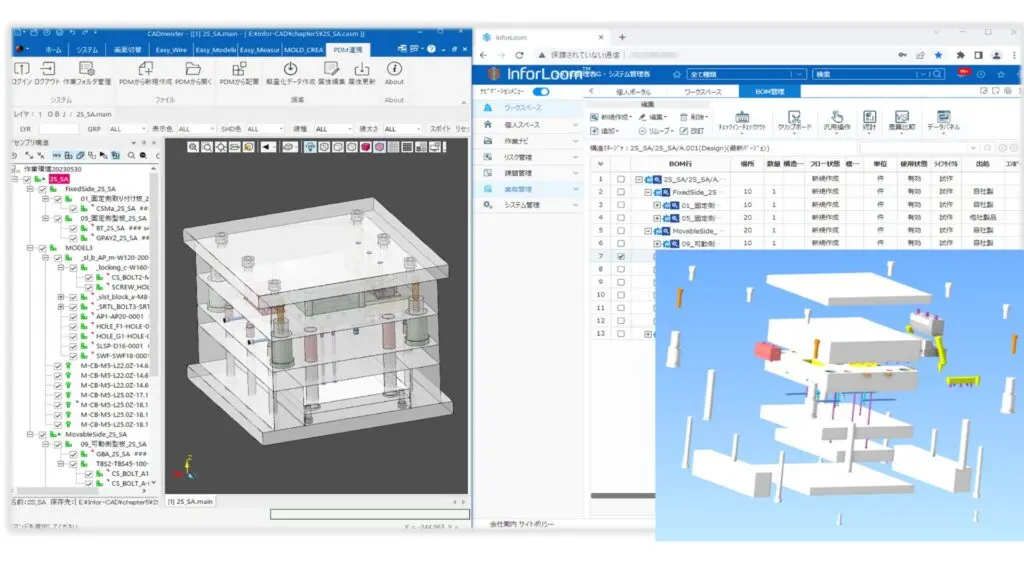Tick the checkbox in BOM row 2
The width and height of the screenshot is (1024, 576).
[621, 192]
